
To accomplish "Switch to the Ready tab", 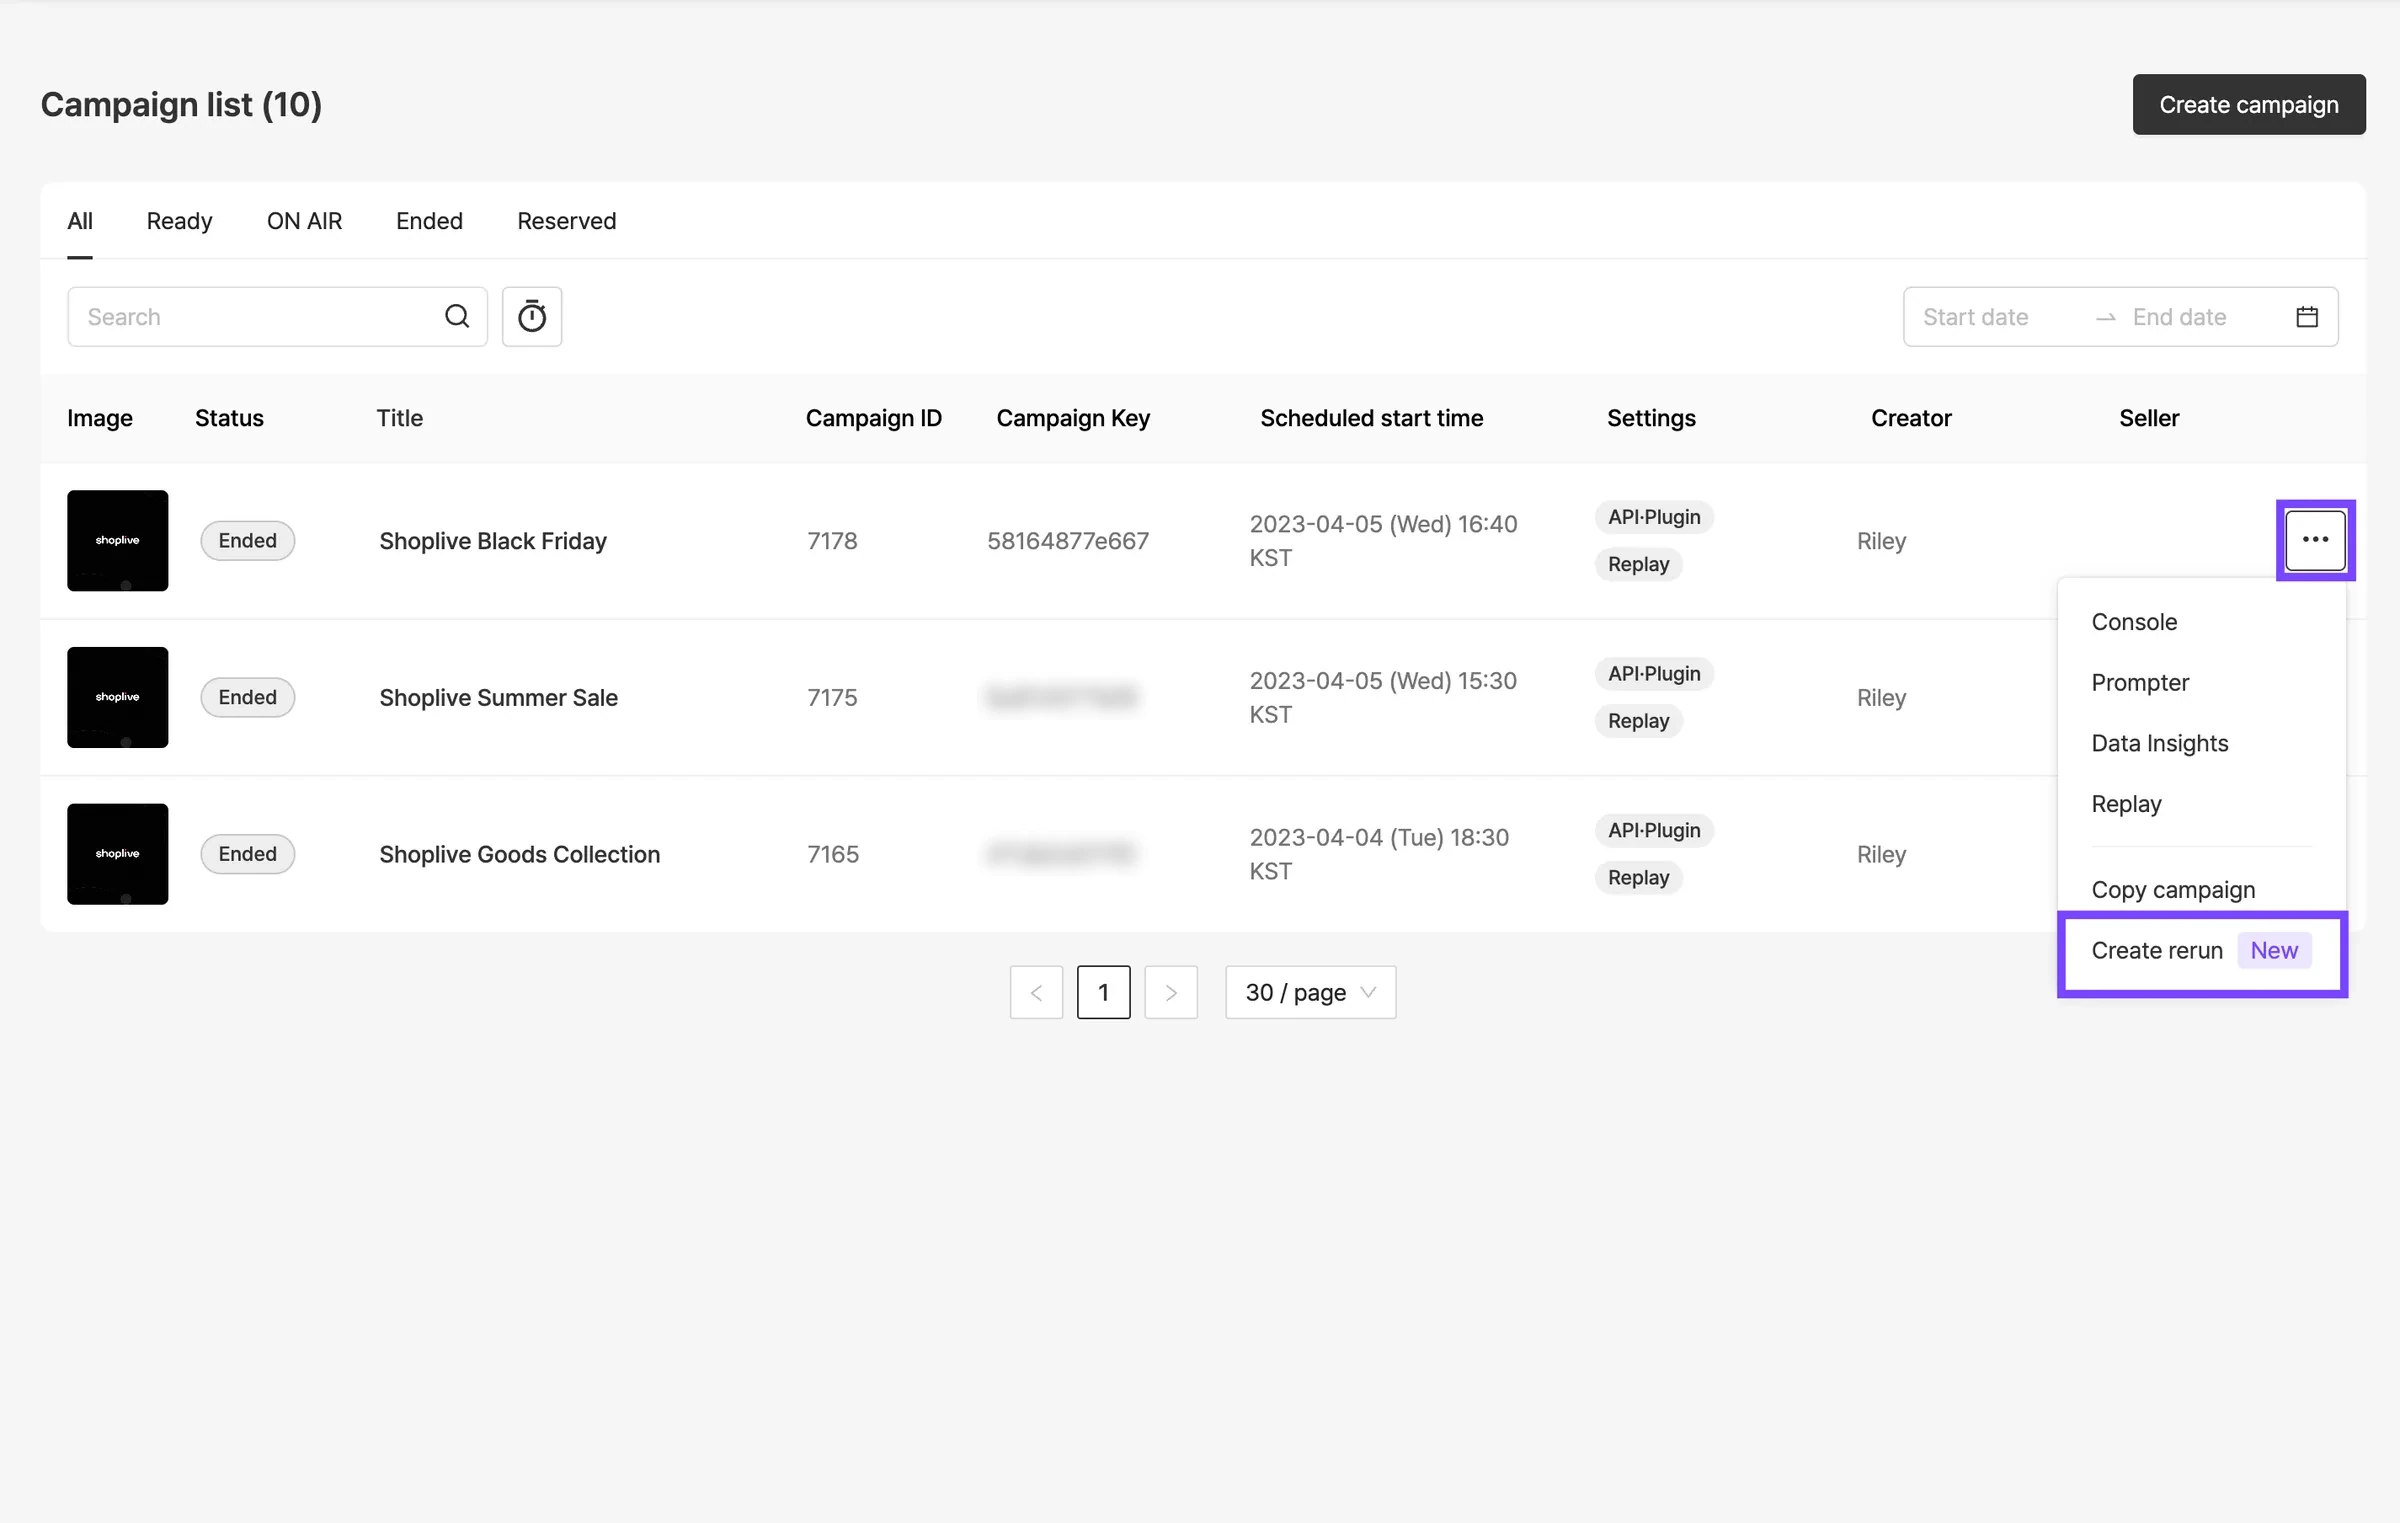I will coord(180,220).
